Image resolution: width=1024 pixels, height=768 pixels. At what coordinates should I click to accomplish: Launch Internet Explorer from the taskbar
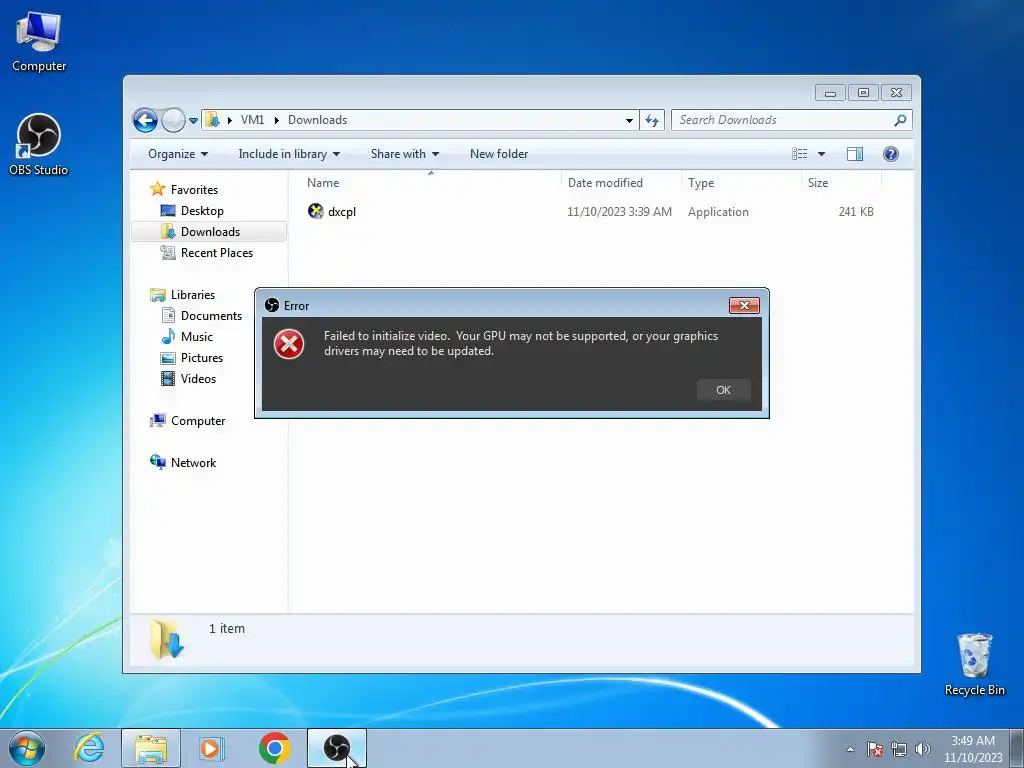(x=89, y=748)
